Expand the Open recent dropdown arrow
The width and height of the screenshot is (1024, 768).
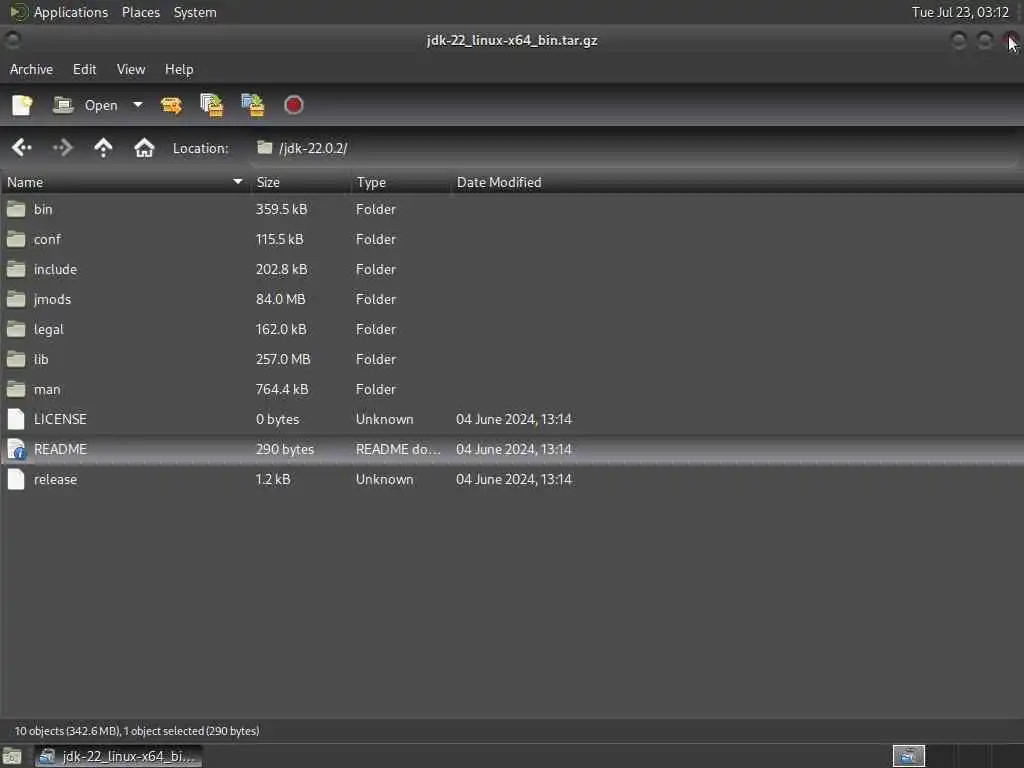(x=138, y=104)
